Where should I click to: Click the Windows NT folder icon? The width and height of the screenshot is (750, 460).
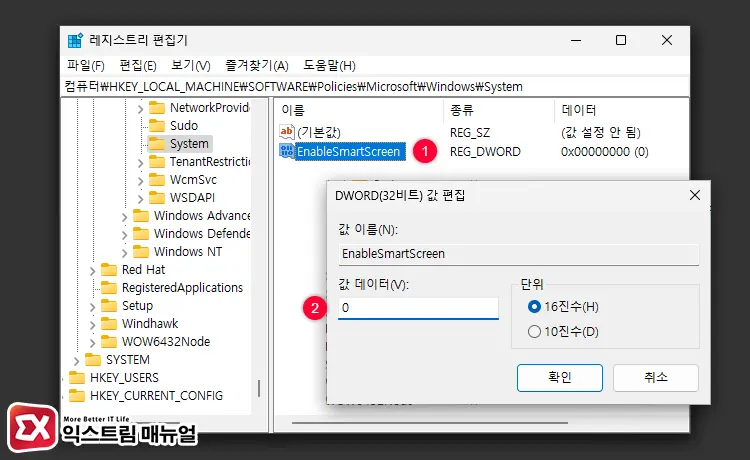click(x=141, y=252)
